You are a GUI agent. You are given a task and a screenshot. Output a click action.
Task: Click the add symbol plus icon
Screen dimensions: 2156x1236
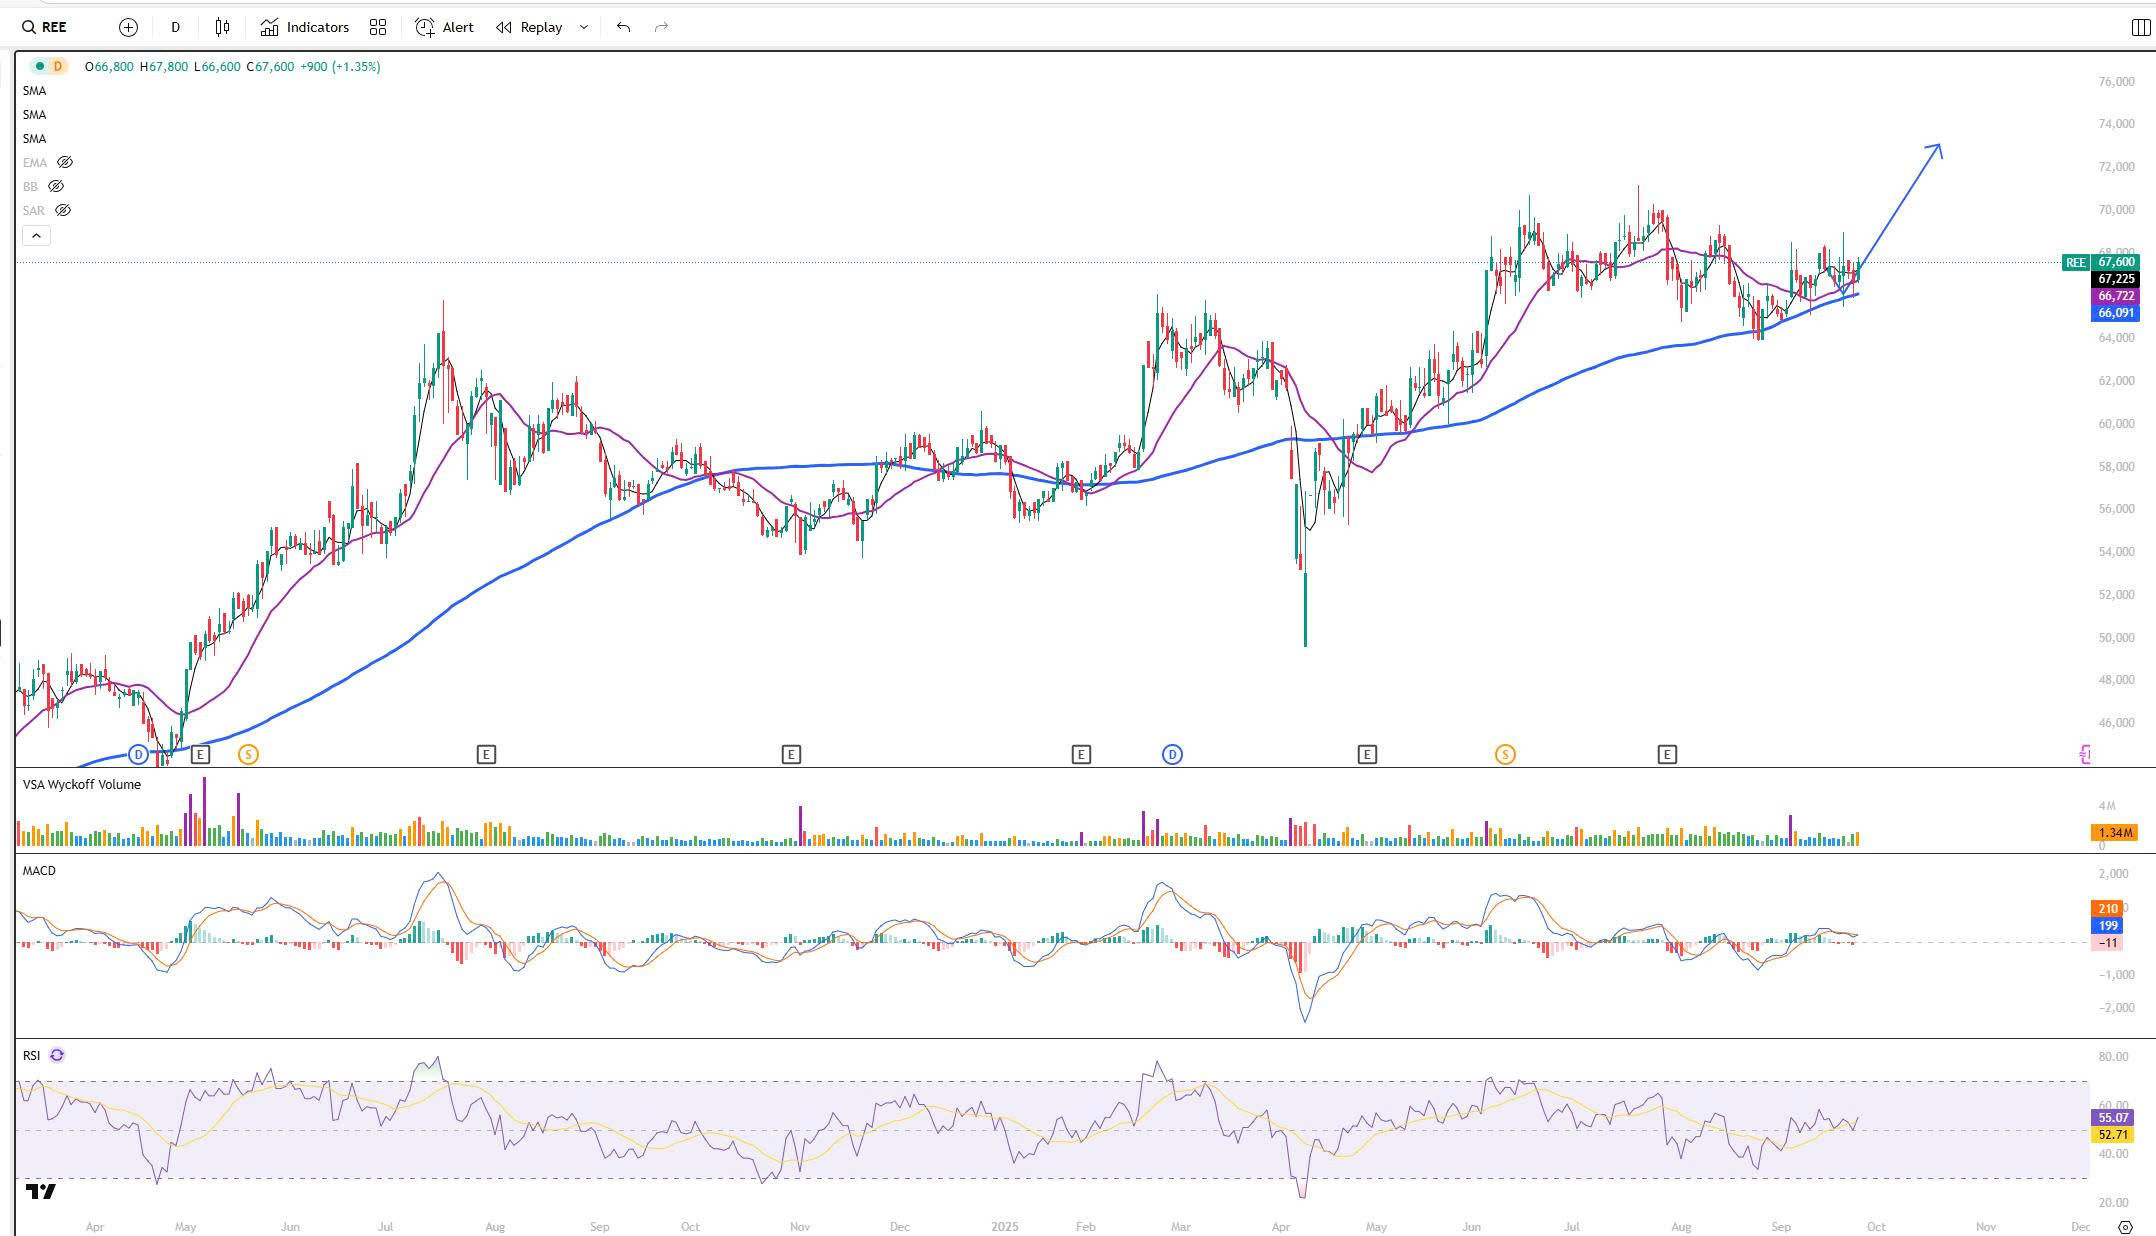click(128, 27)
